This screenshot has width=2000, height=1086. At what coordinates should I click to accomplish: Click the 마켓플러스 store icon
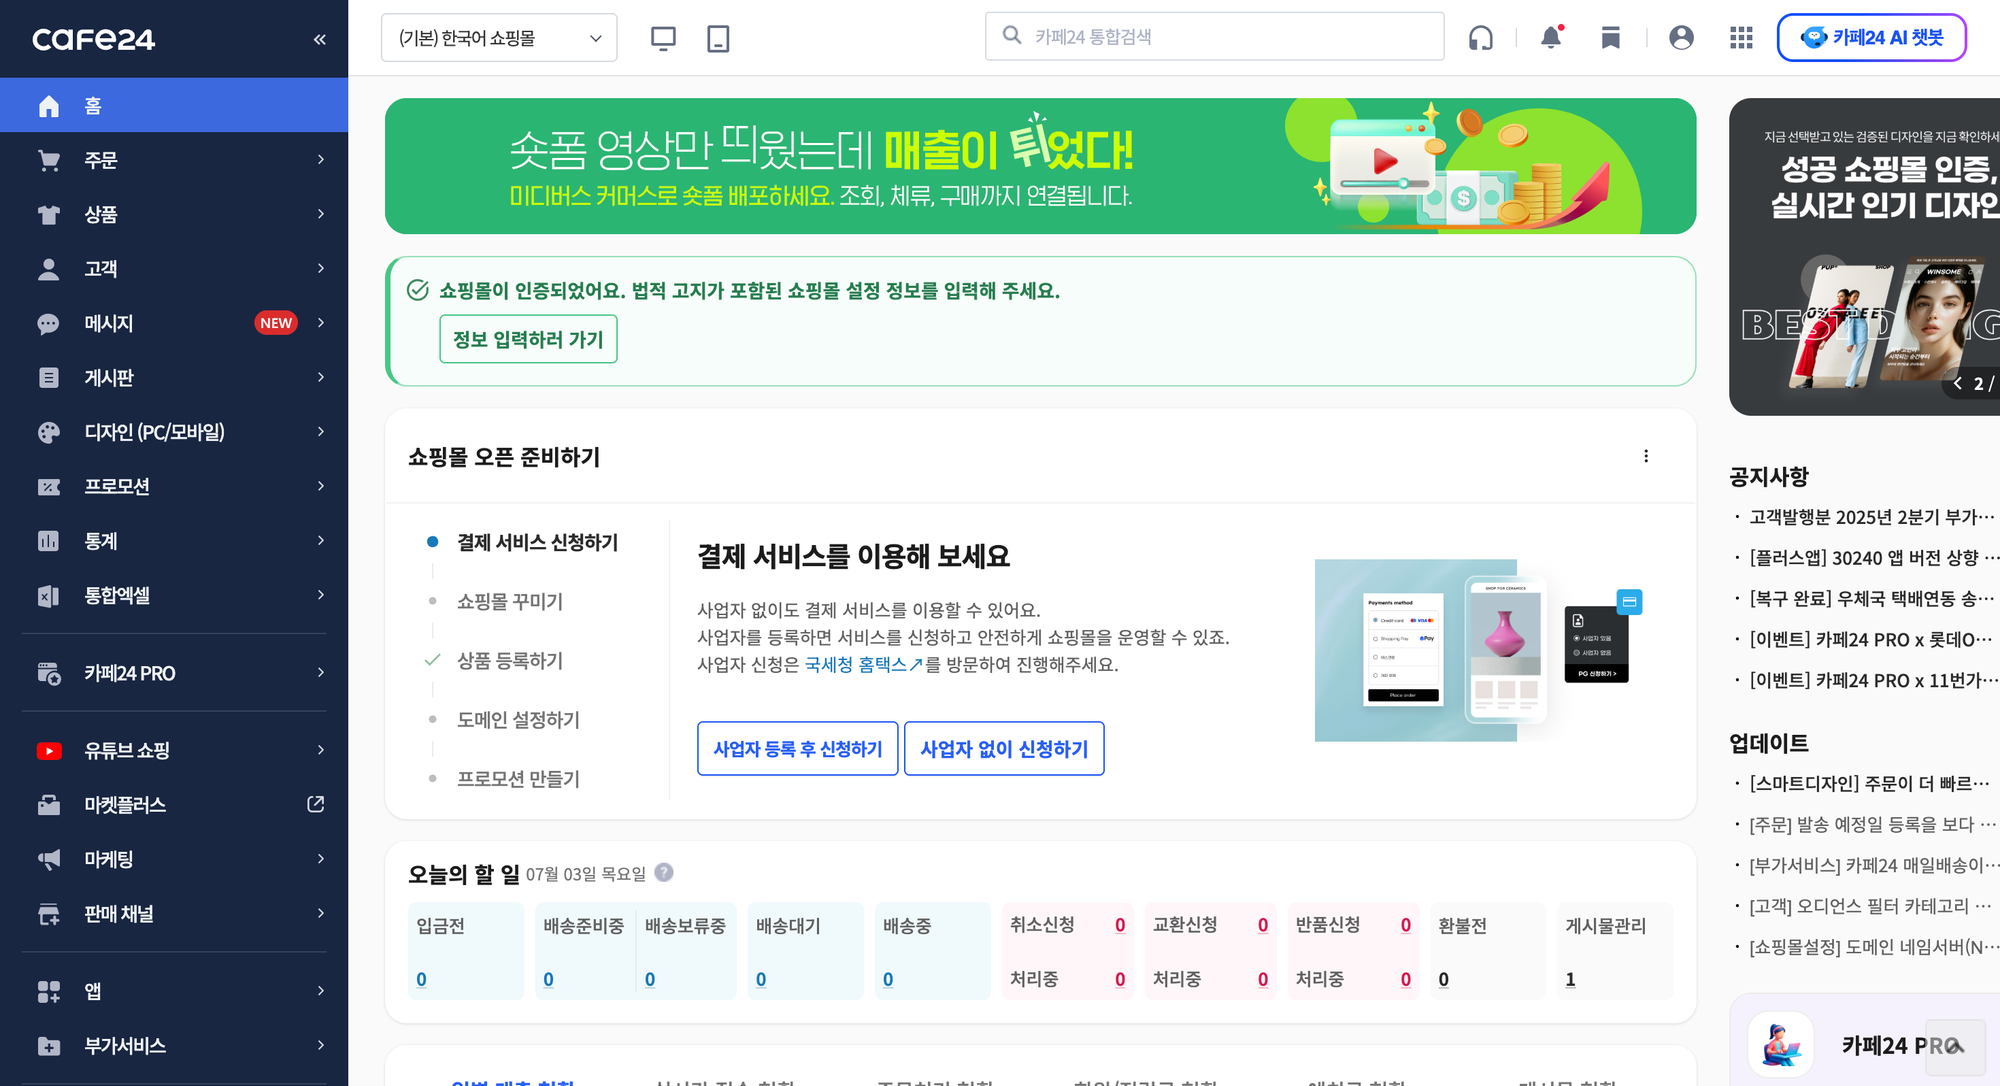(49, 805)
